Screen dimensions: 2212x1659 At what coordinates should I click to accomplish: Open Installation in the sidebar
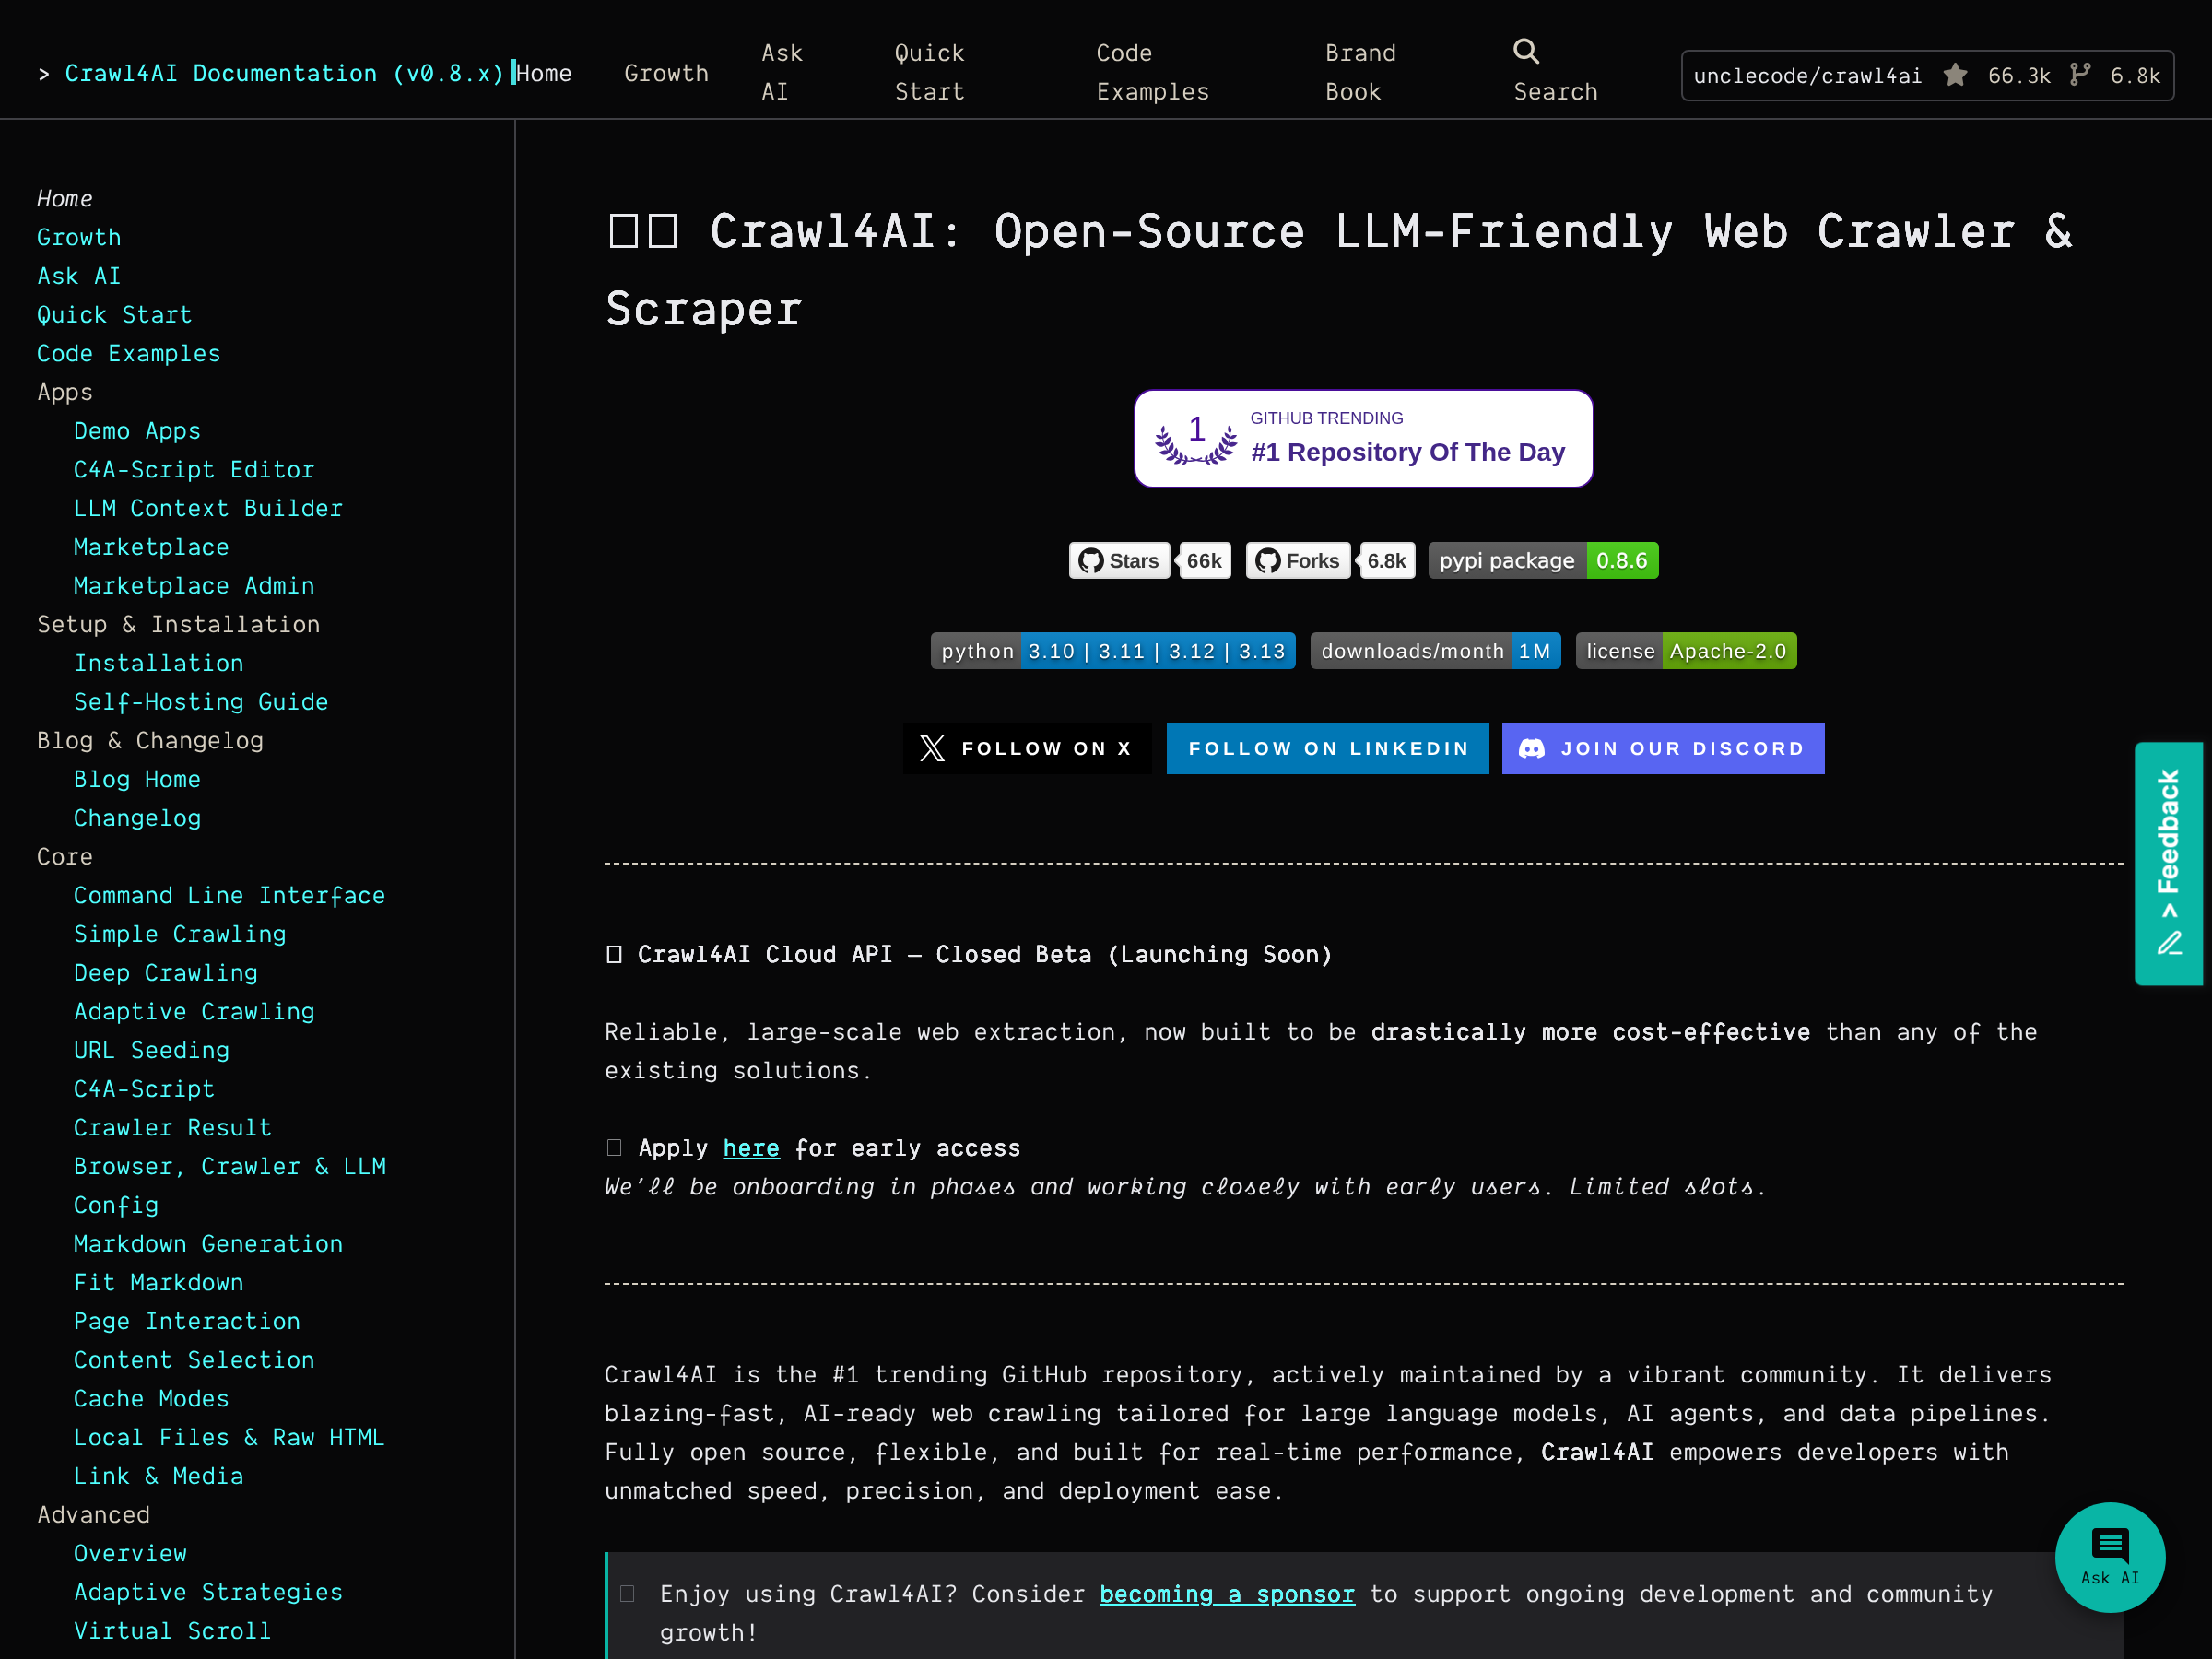pyautogui.click(x=159, y=663)
